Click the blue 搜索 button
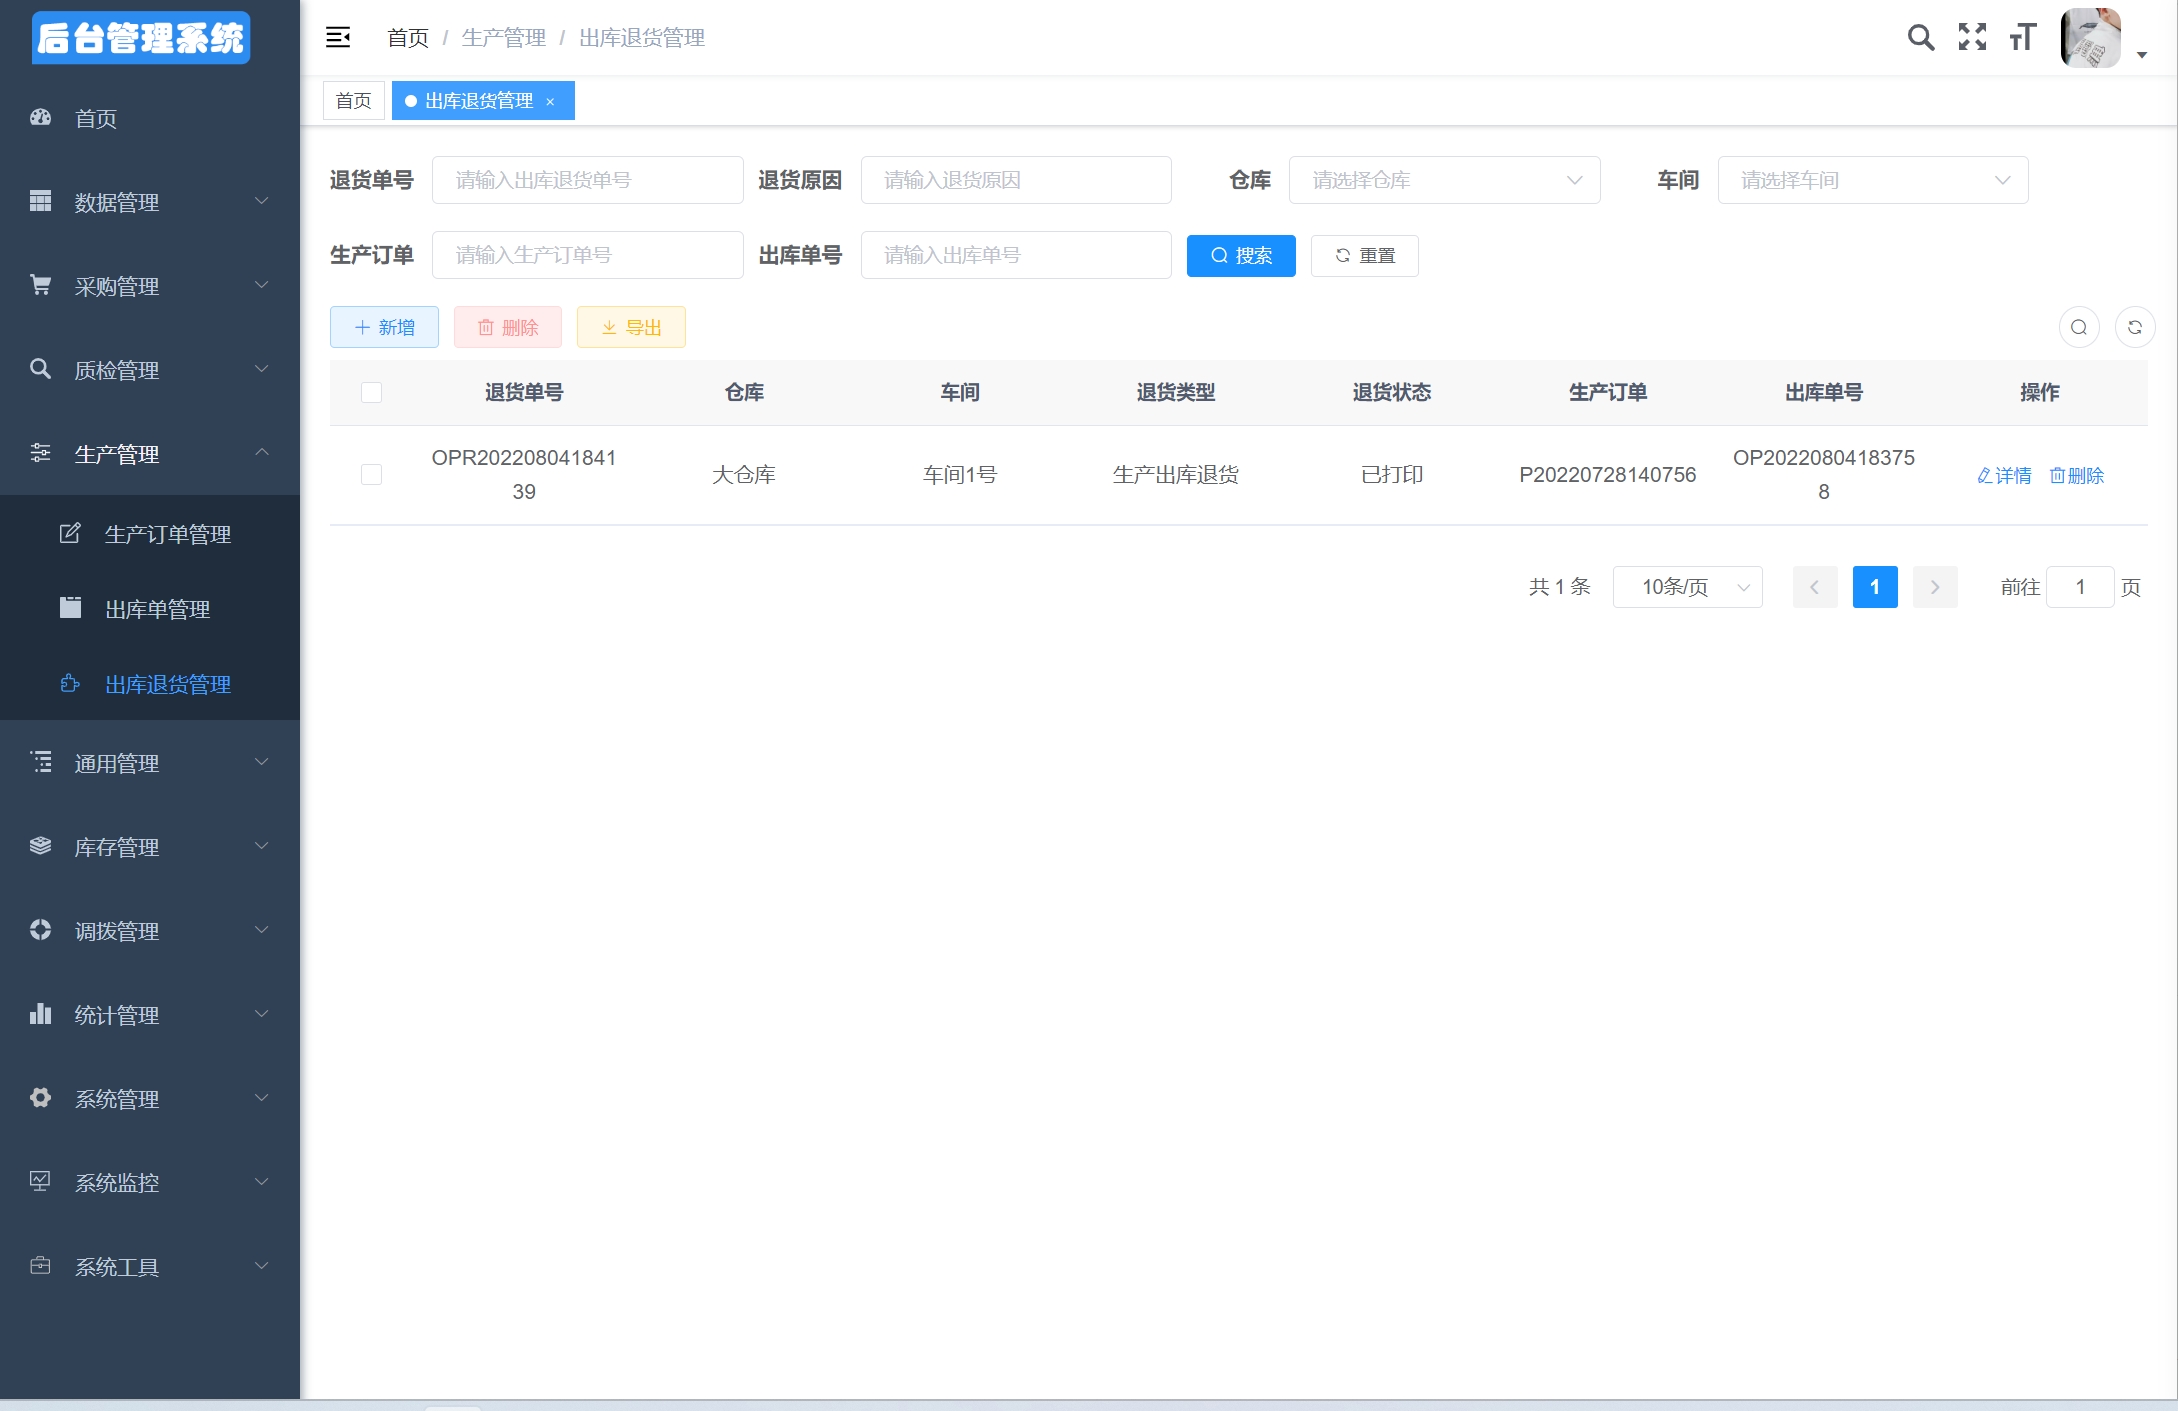 click(x=1240, y=256)
